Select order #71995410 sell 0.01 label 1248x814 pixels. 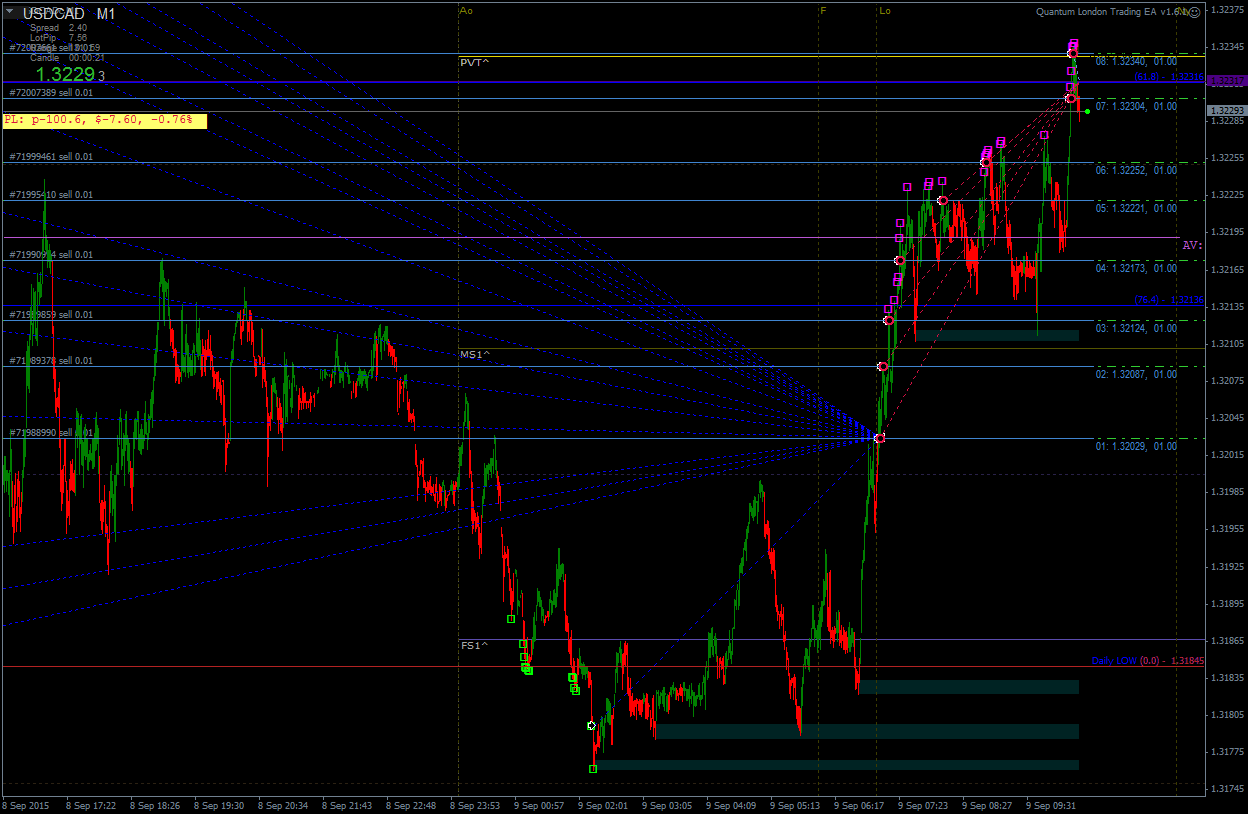click(x=51, y=195)
